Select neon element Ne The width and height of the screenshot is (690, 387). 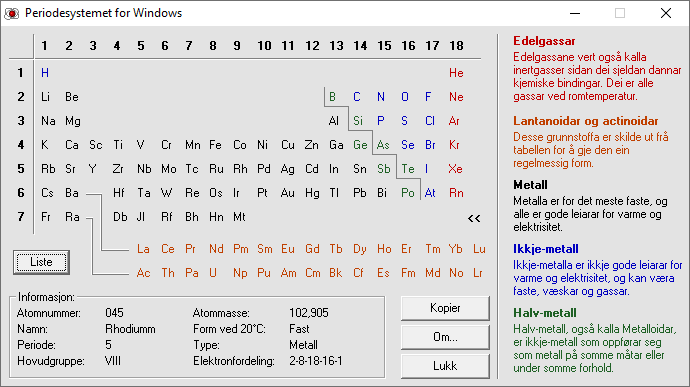(456, 97)
